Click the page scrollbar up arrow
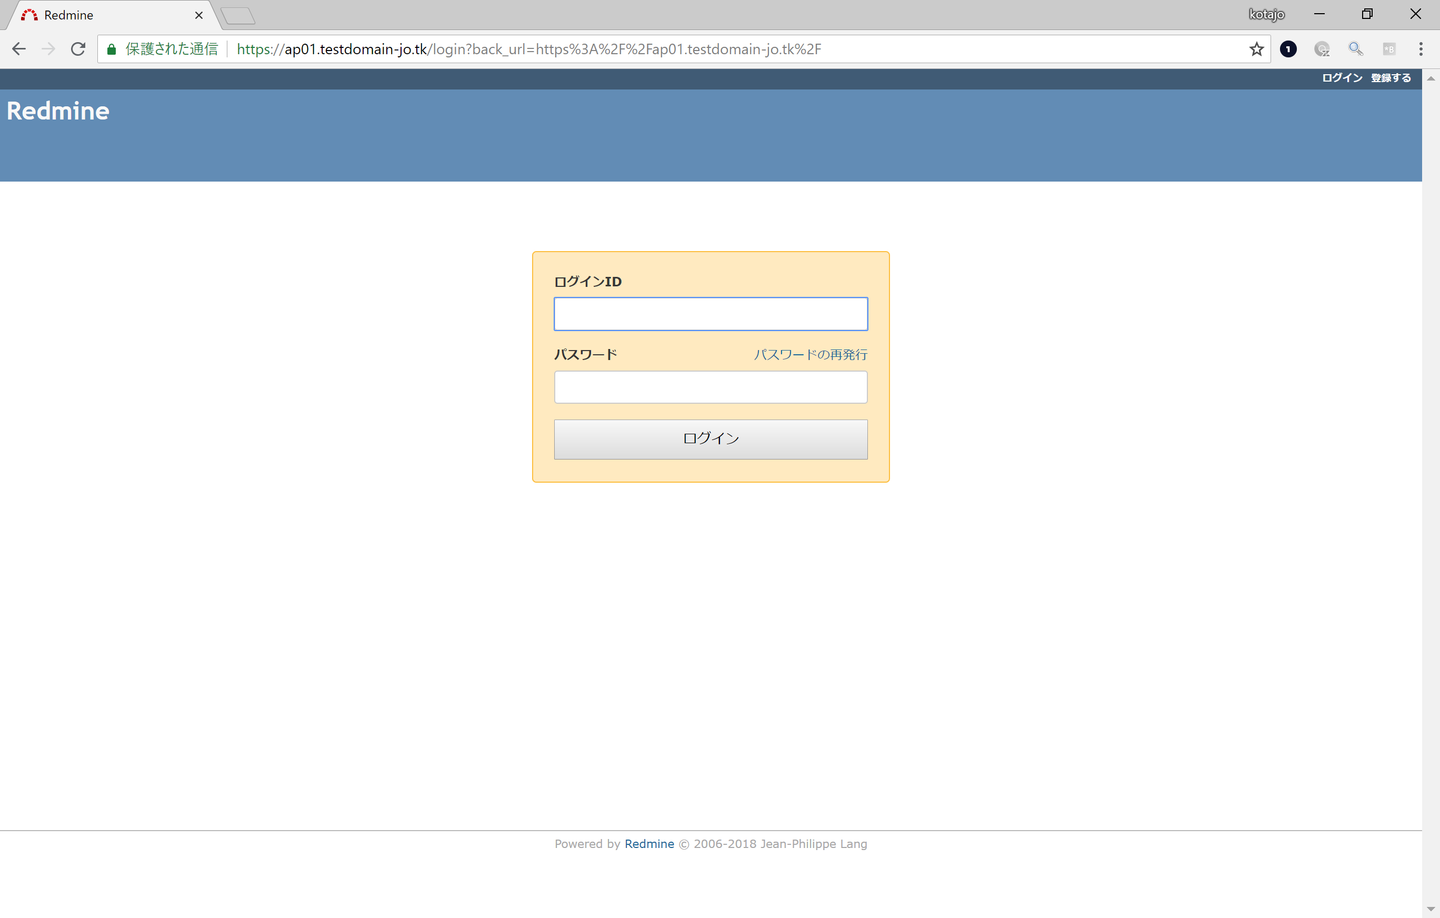 pos(1431,78)
